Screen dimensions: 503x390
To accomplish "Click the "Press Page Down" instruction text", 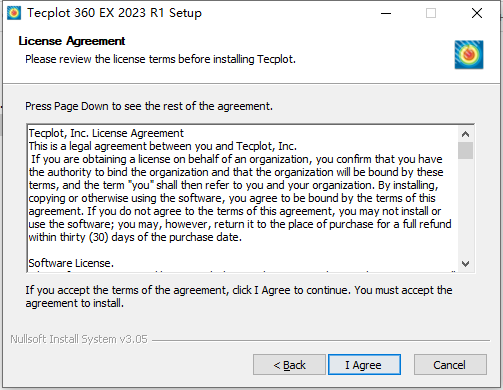I will [149, 106].
